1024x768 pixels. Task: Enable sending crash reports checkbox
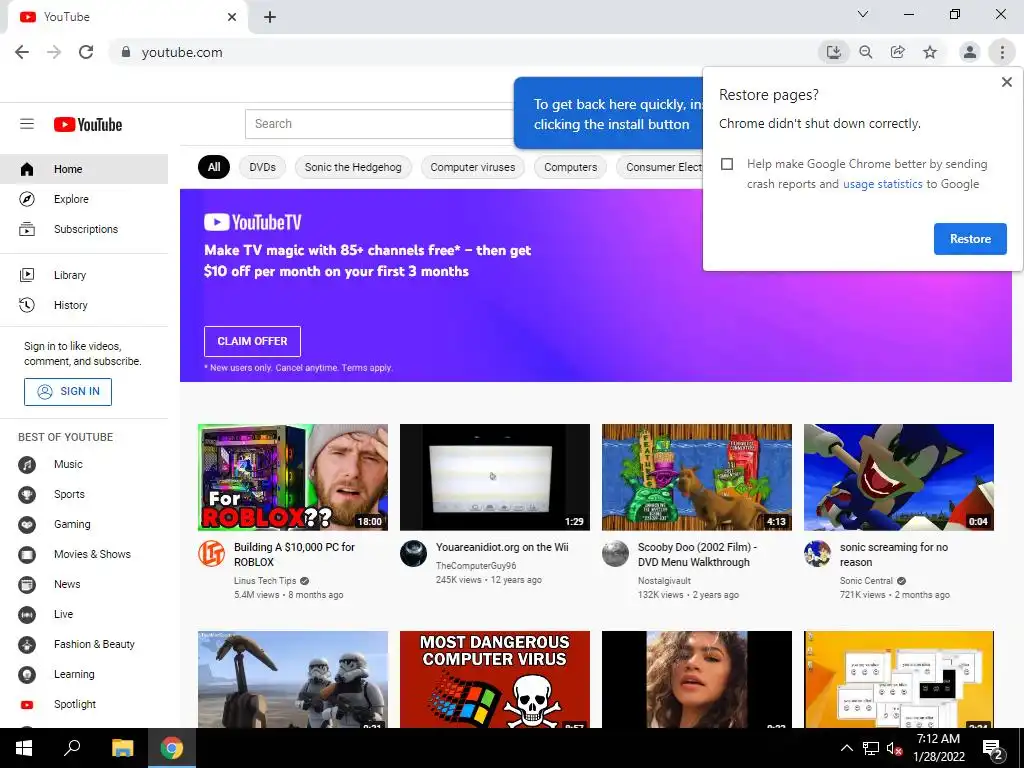[727, 164]
